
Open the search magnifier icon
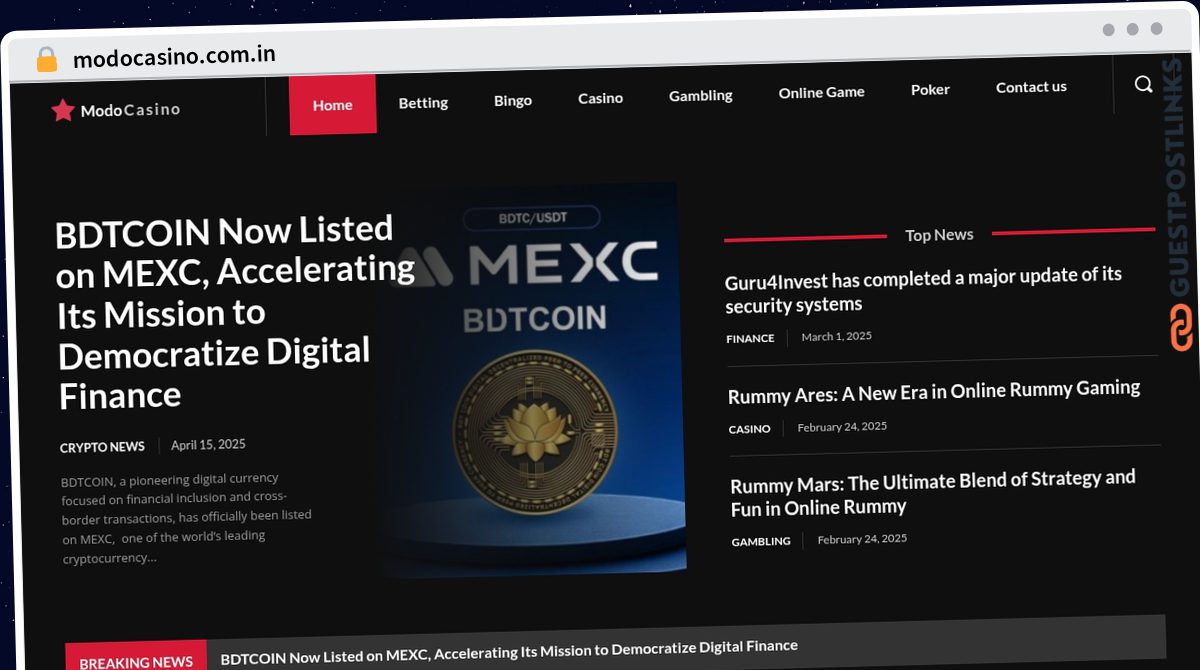pyautogui.click(x=1144, y=85)
